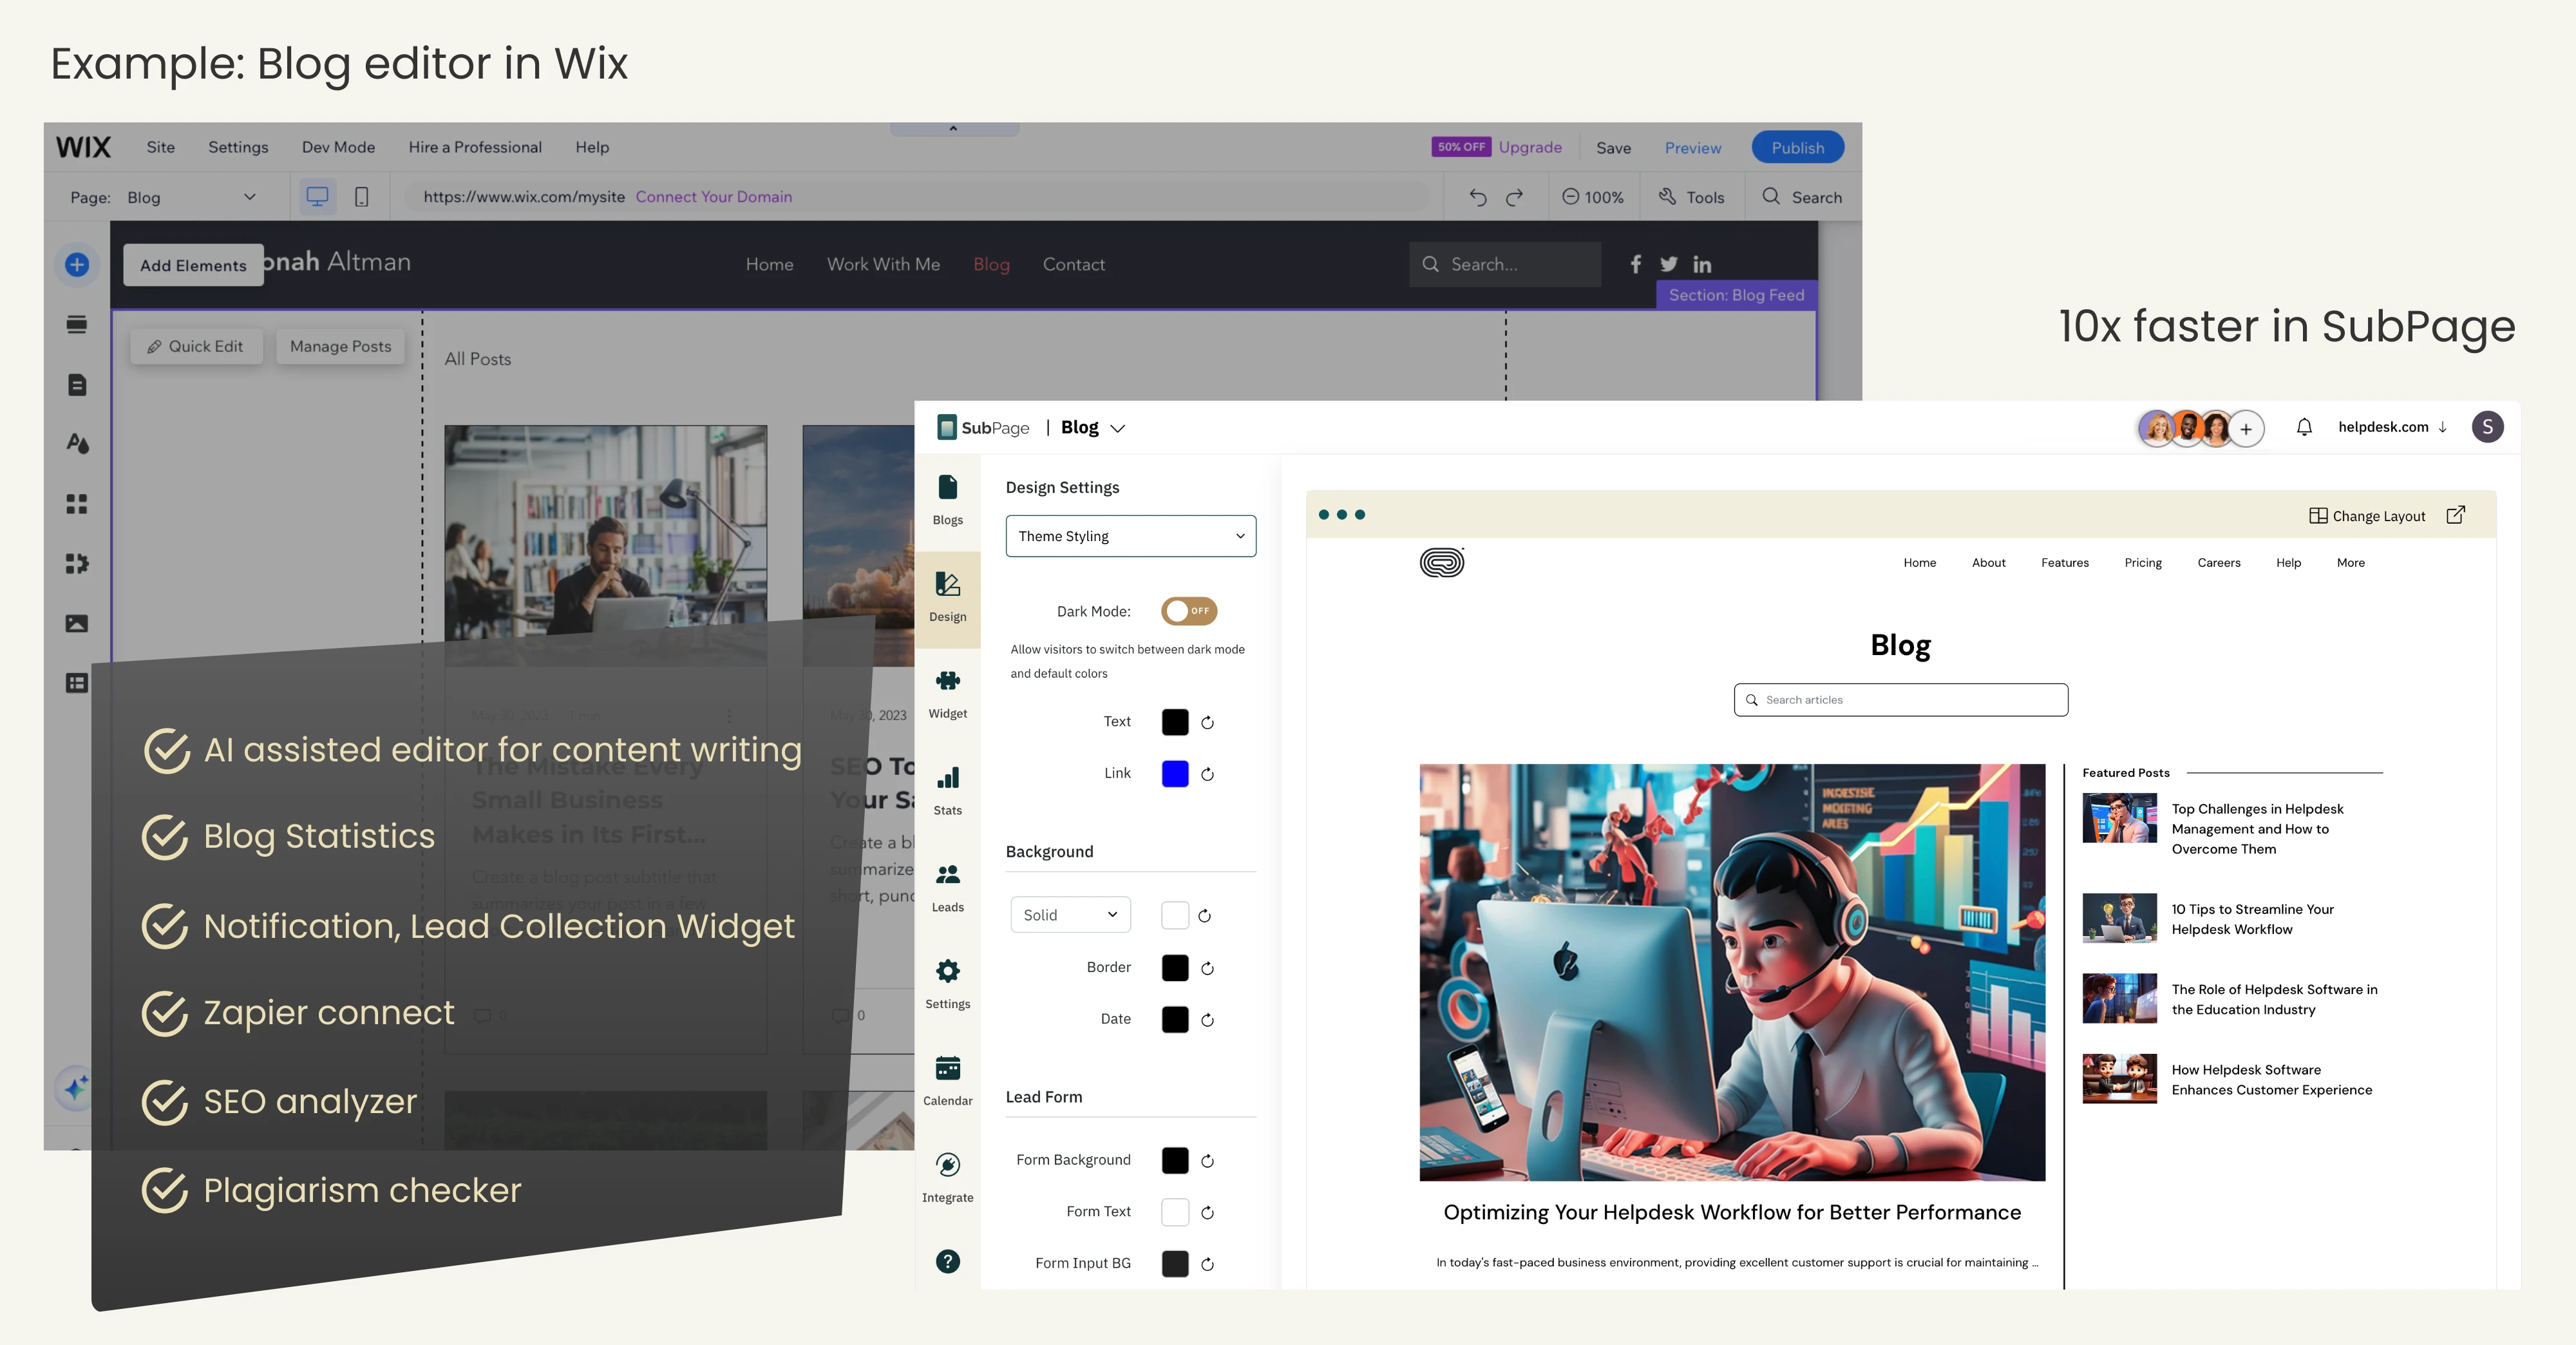Open the Wix 100% zoom control
The height and width of the screenshot is (1345, 2576).
pyautogui.click(x=1593, y=197)
